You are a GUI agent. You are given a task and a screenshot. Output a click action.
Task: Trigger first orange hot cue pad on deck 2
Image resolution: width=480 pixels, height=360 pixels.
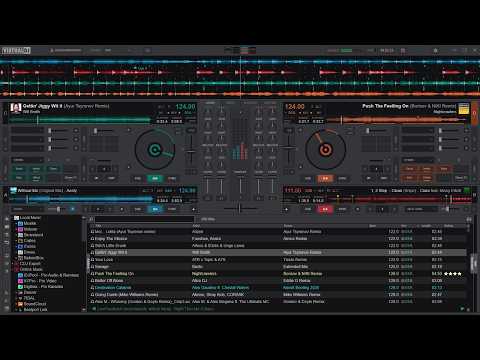pos(410,169)
